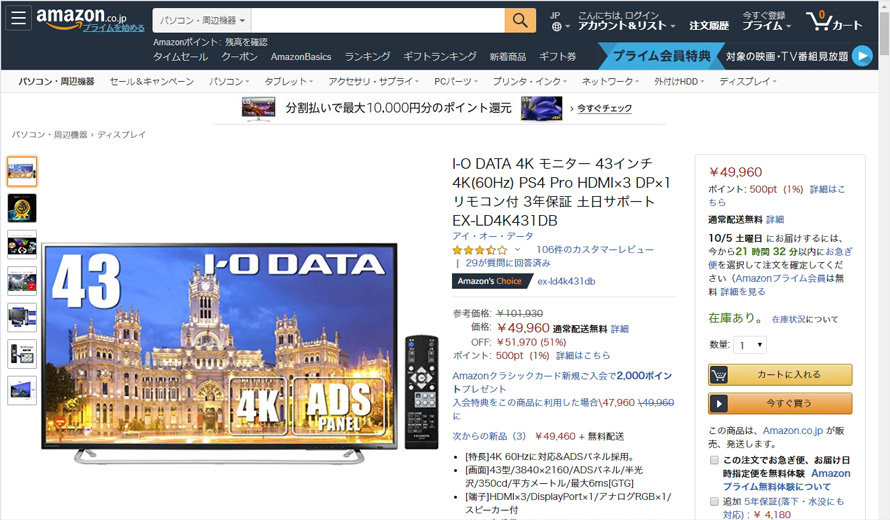Open 106件のカスタマーレビュー link
Viewport: 890px width, 520px height.
[x=595, y=249]
